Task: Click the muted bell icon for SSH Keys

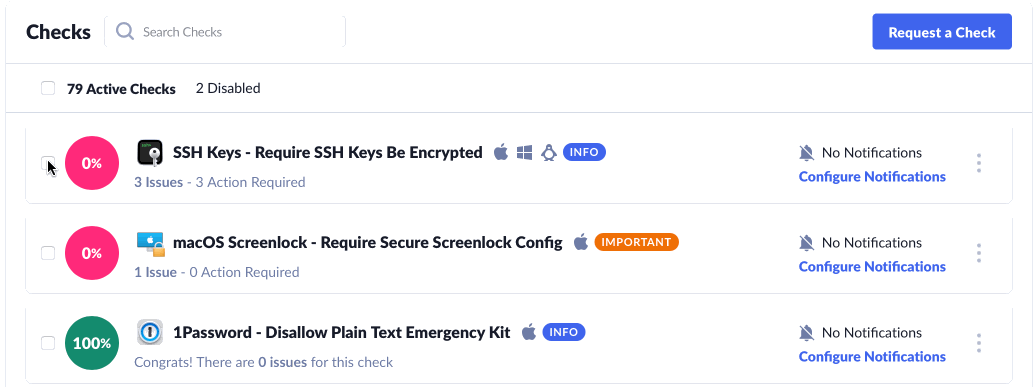Action: [x=806, y=153]
